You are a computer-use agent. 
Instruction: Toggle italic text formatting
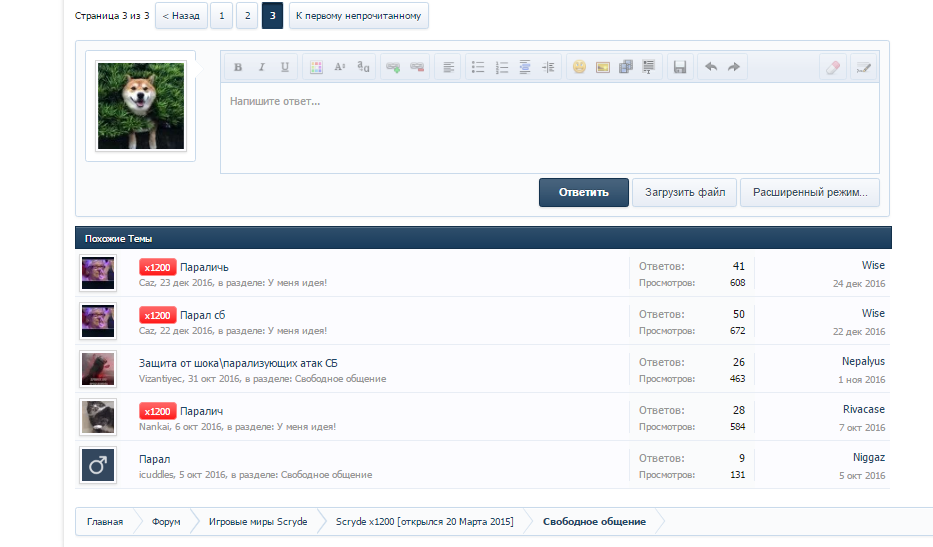(x=261, y=67)
